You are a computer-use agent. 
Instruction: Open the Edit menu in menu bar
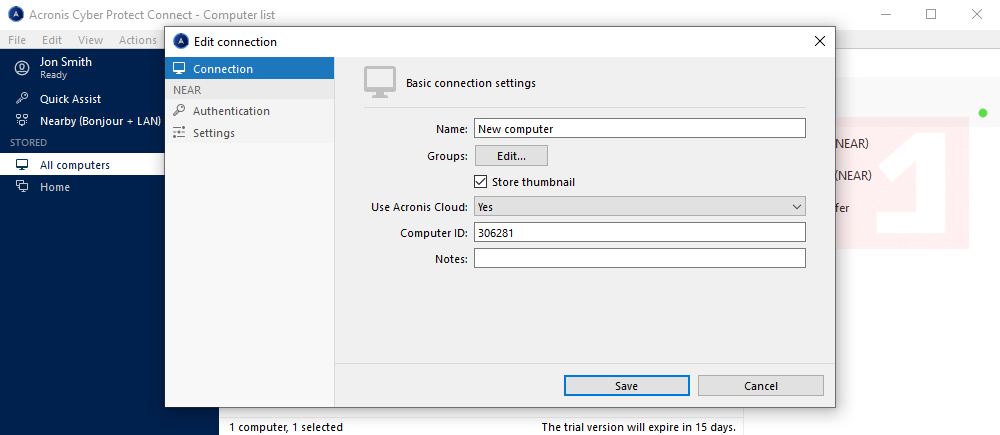click(52, 40)
